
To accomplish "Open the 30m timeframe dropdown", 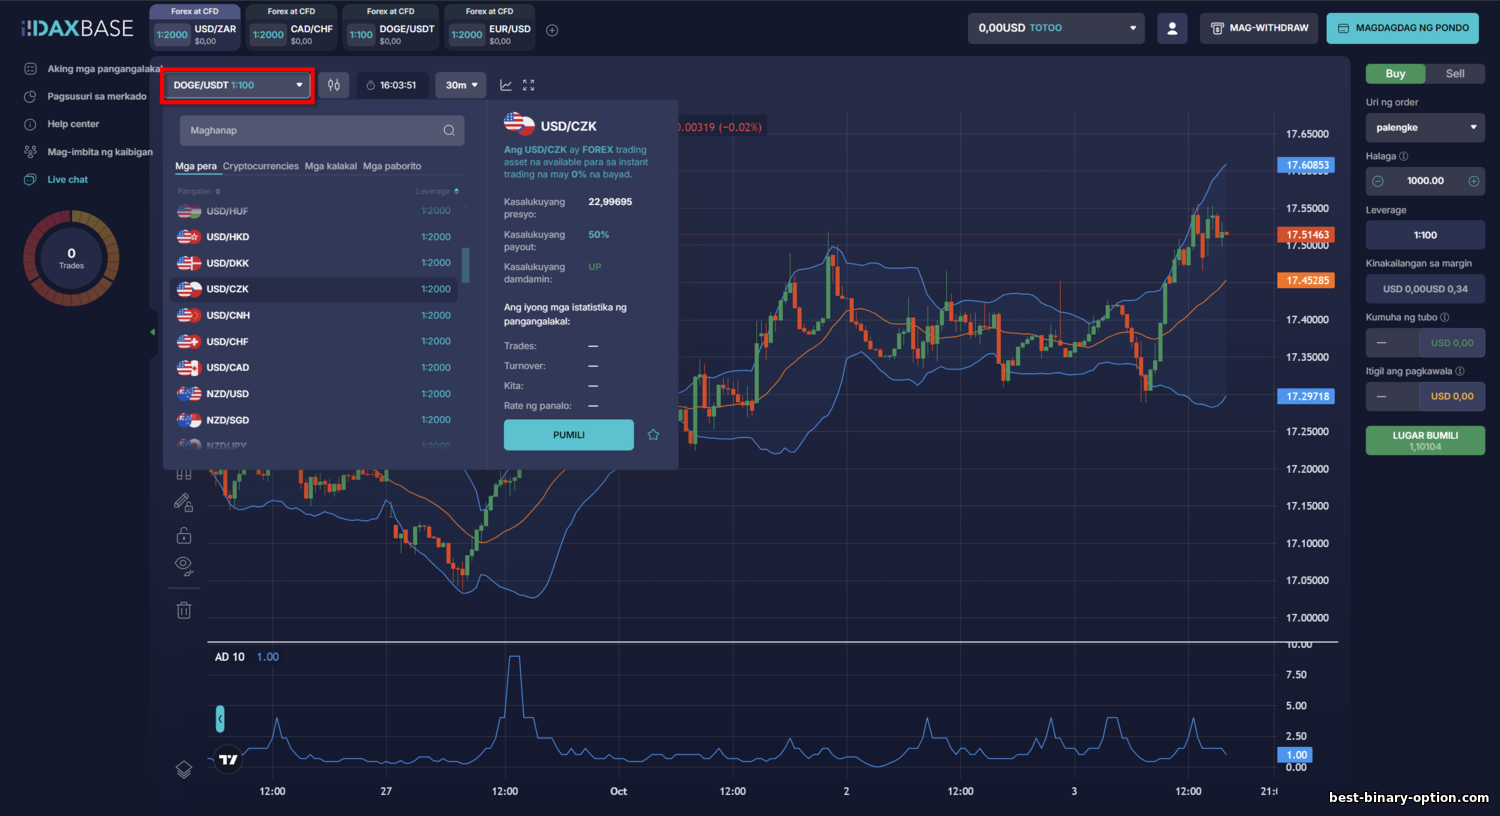I will [460, 85].
